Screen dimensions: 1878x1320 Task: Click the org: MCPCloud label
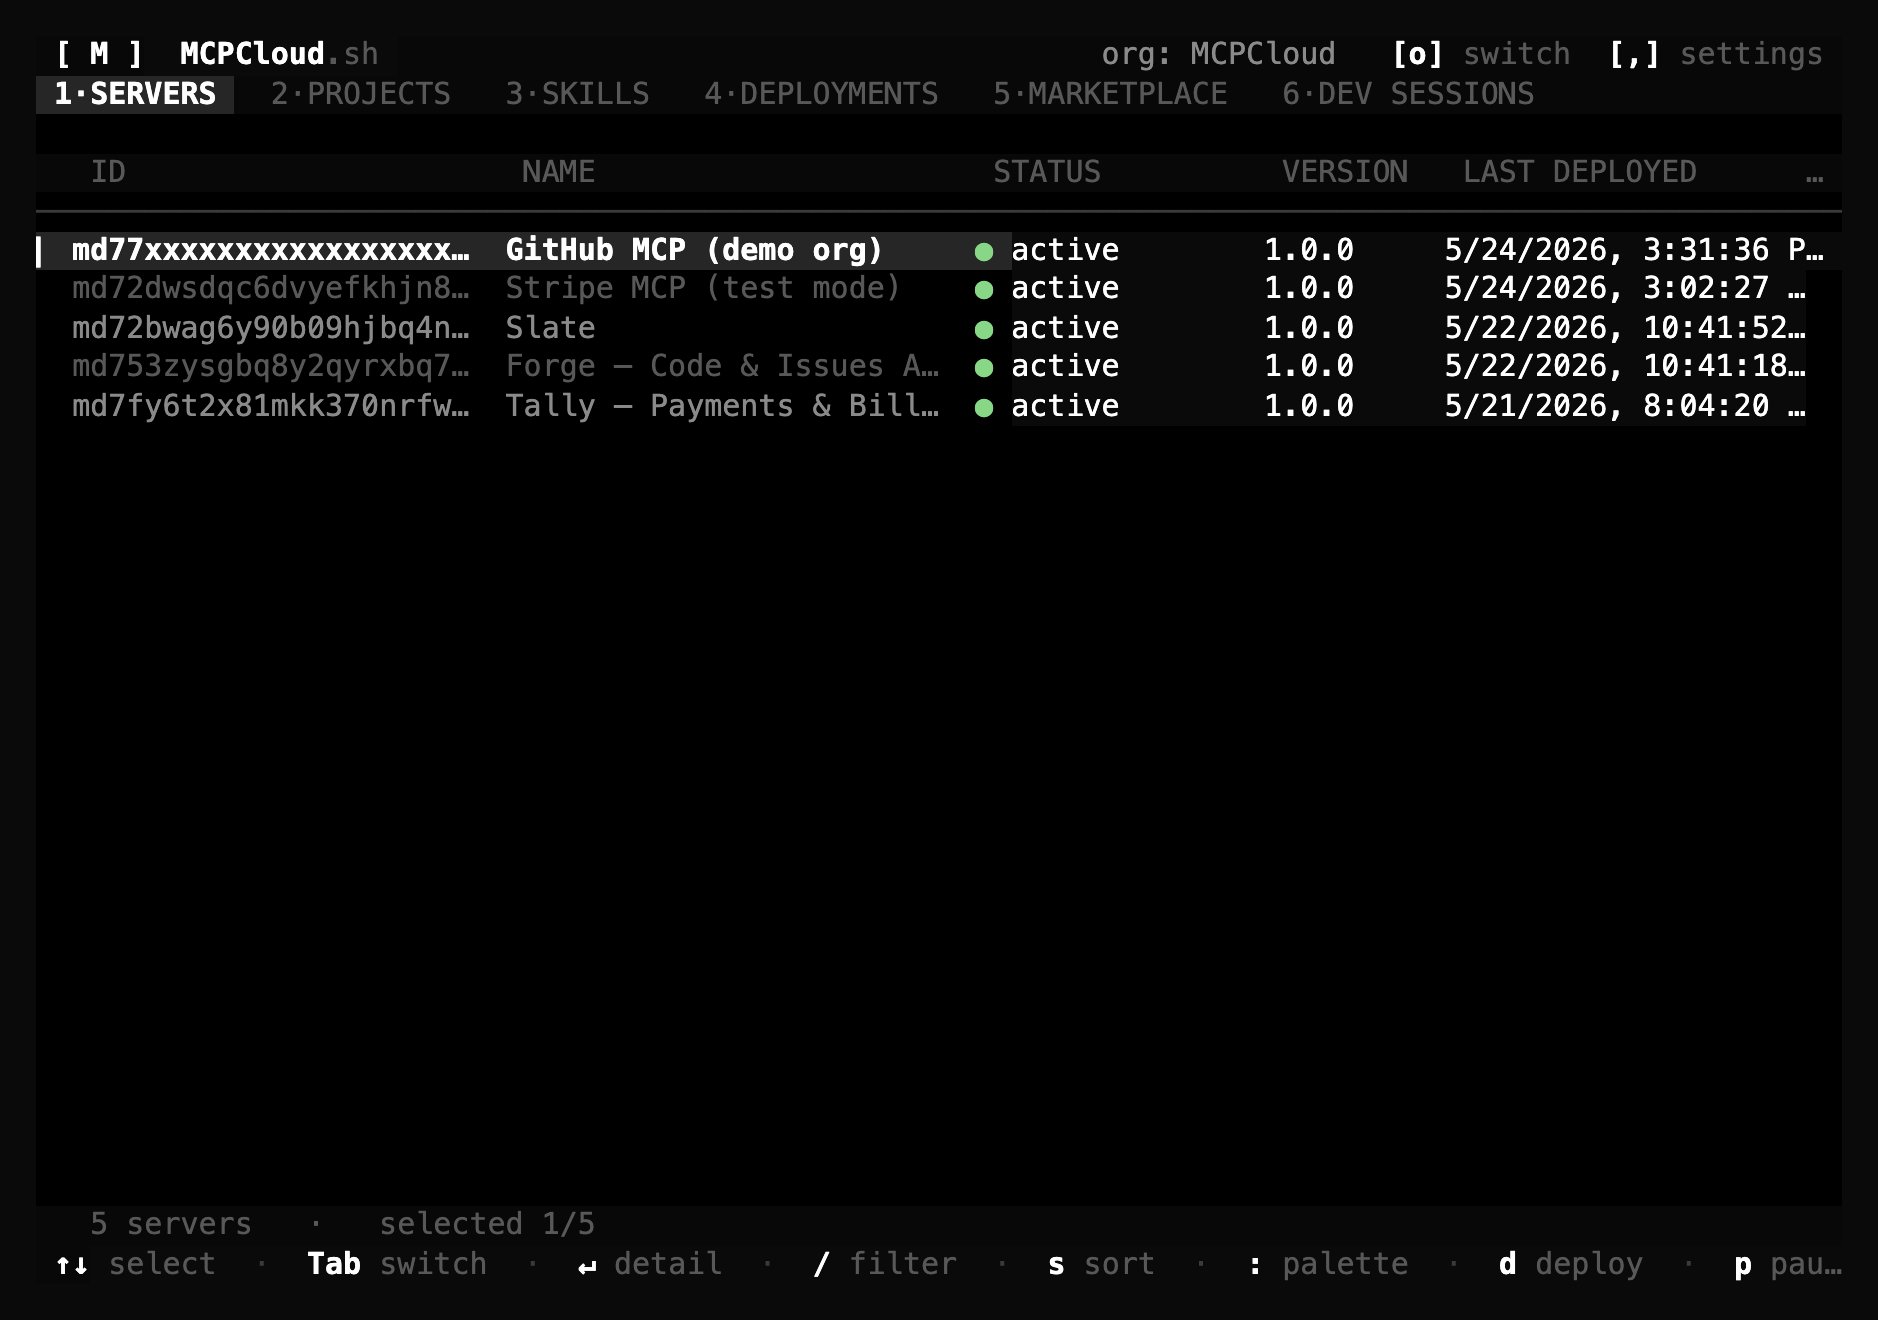click(x=1218, y=54)
